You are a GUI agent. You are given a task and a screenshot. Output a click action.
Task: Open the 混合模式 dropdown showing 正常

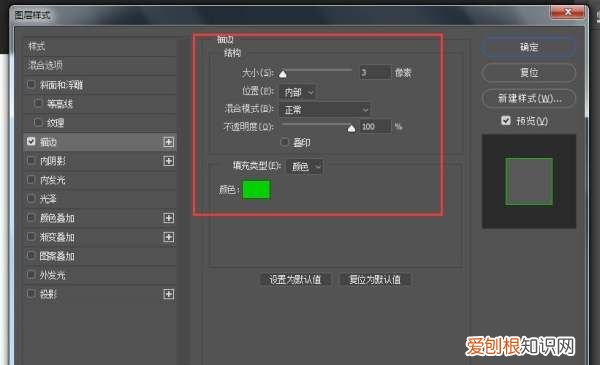point(325,110)
